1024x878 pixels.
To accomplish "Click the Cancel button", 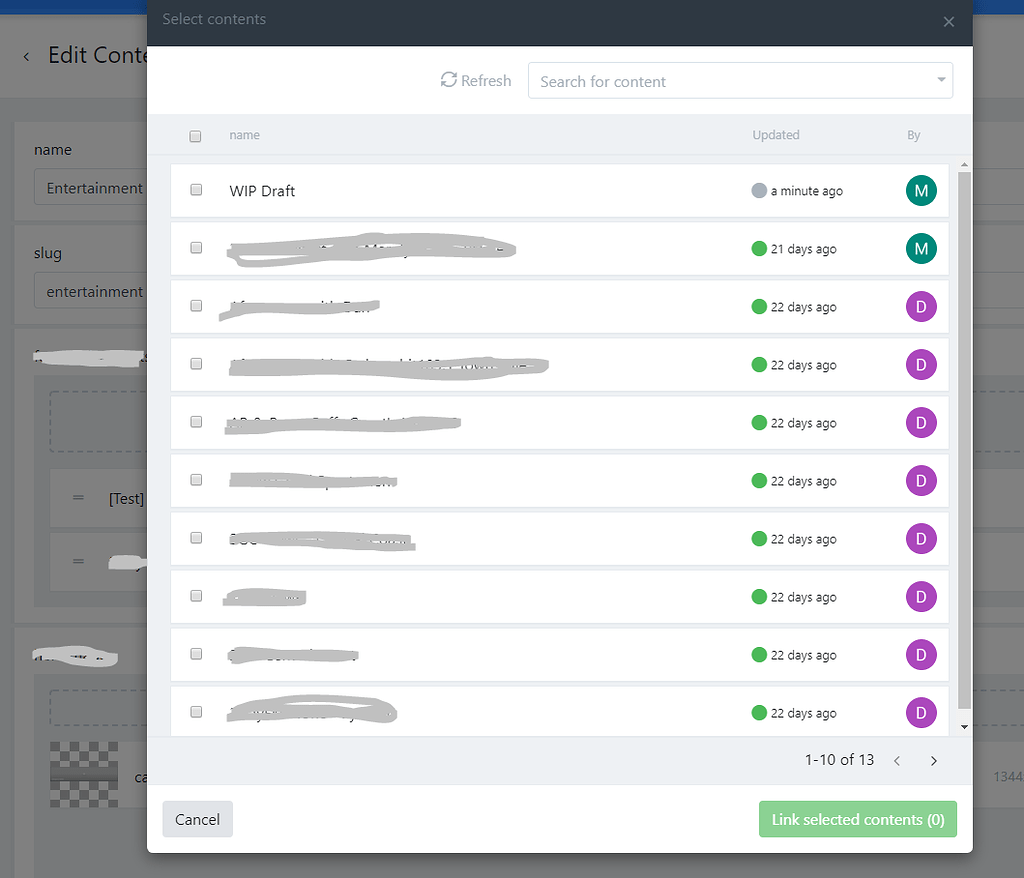I will coord(197,819).
